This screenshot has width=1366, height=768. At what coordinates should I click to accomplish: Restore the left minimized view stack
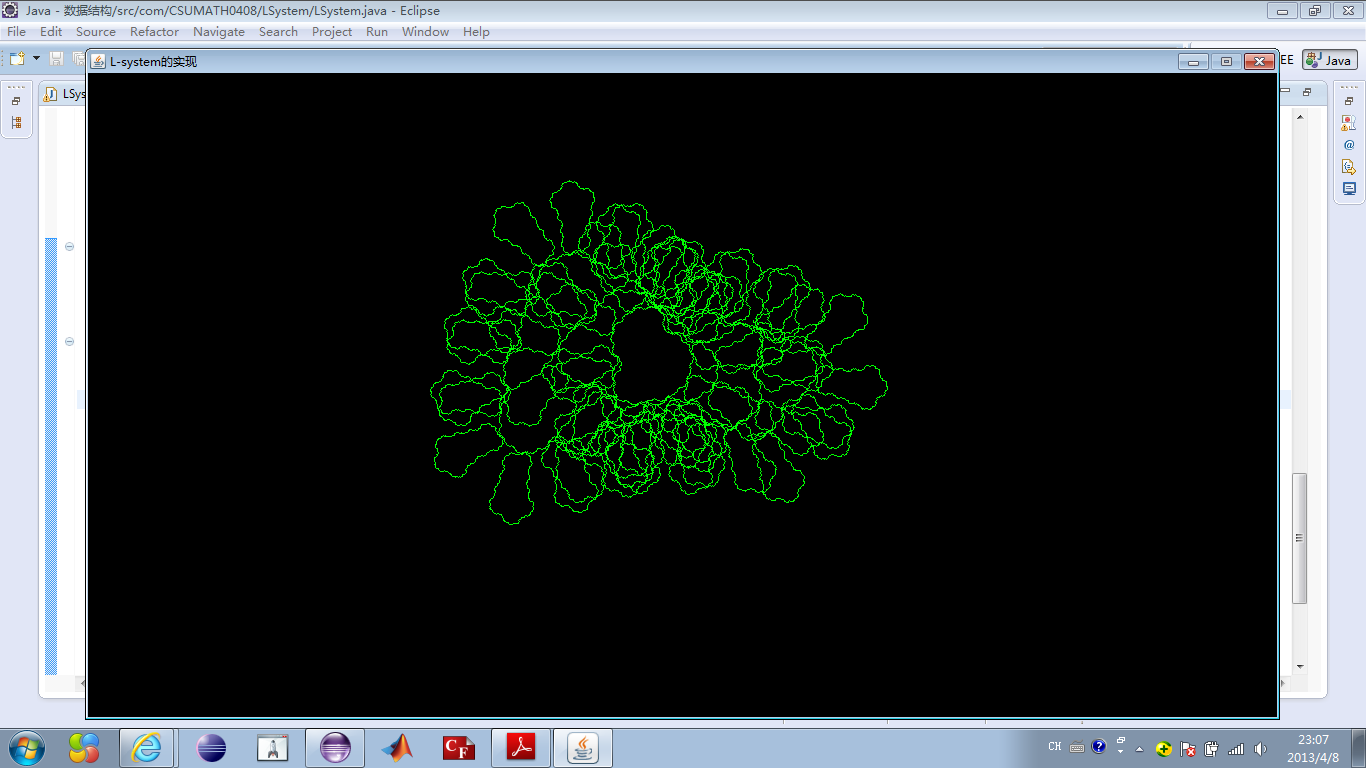click(x=16, y=101)
